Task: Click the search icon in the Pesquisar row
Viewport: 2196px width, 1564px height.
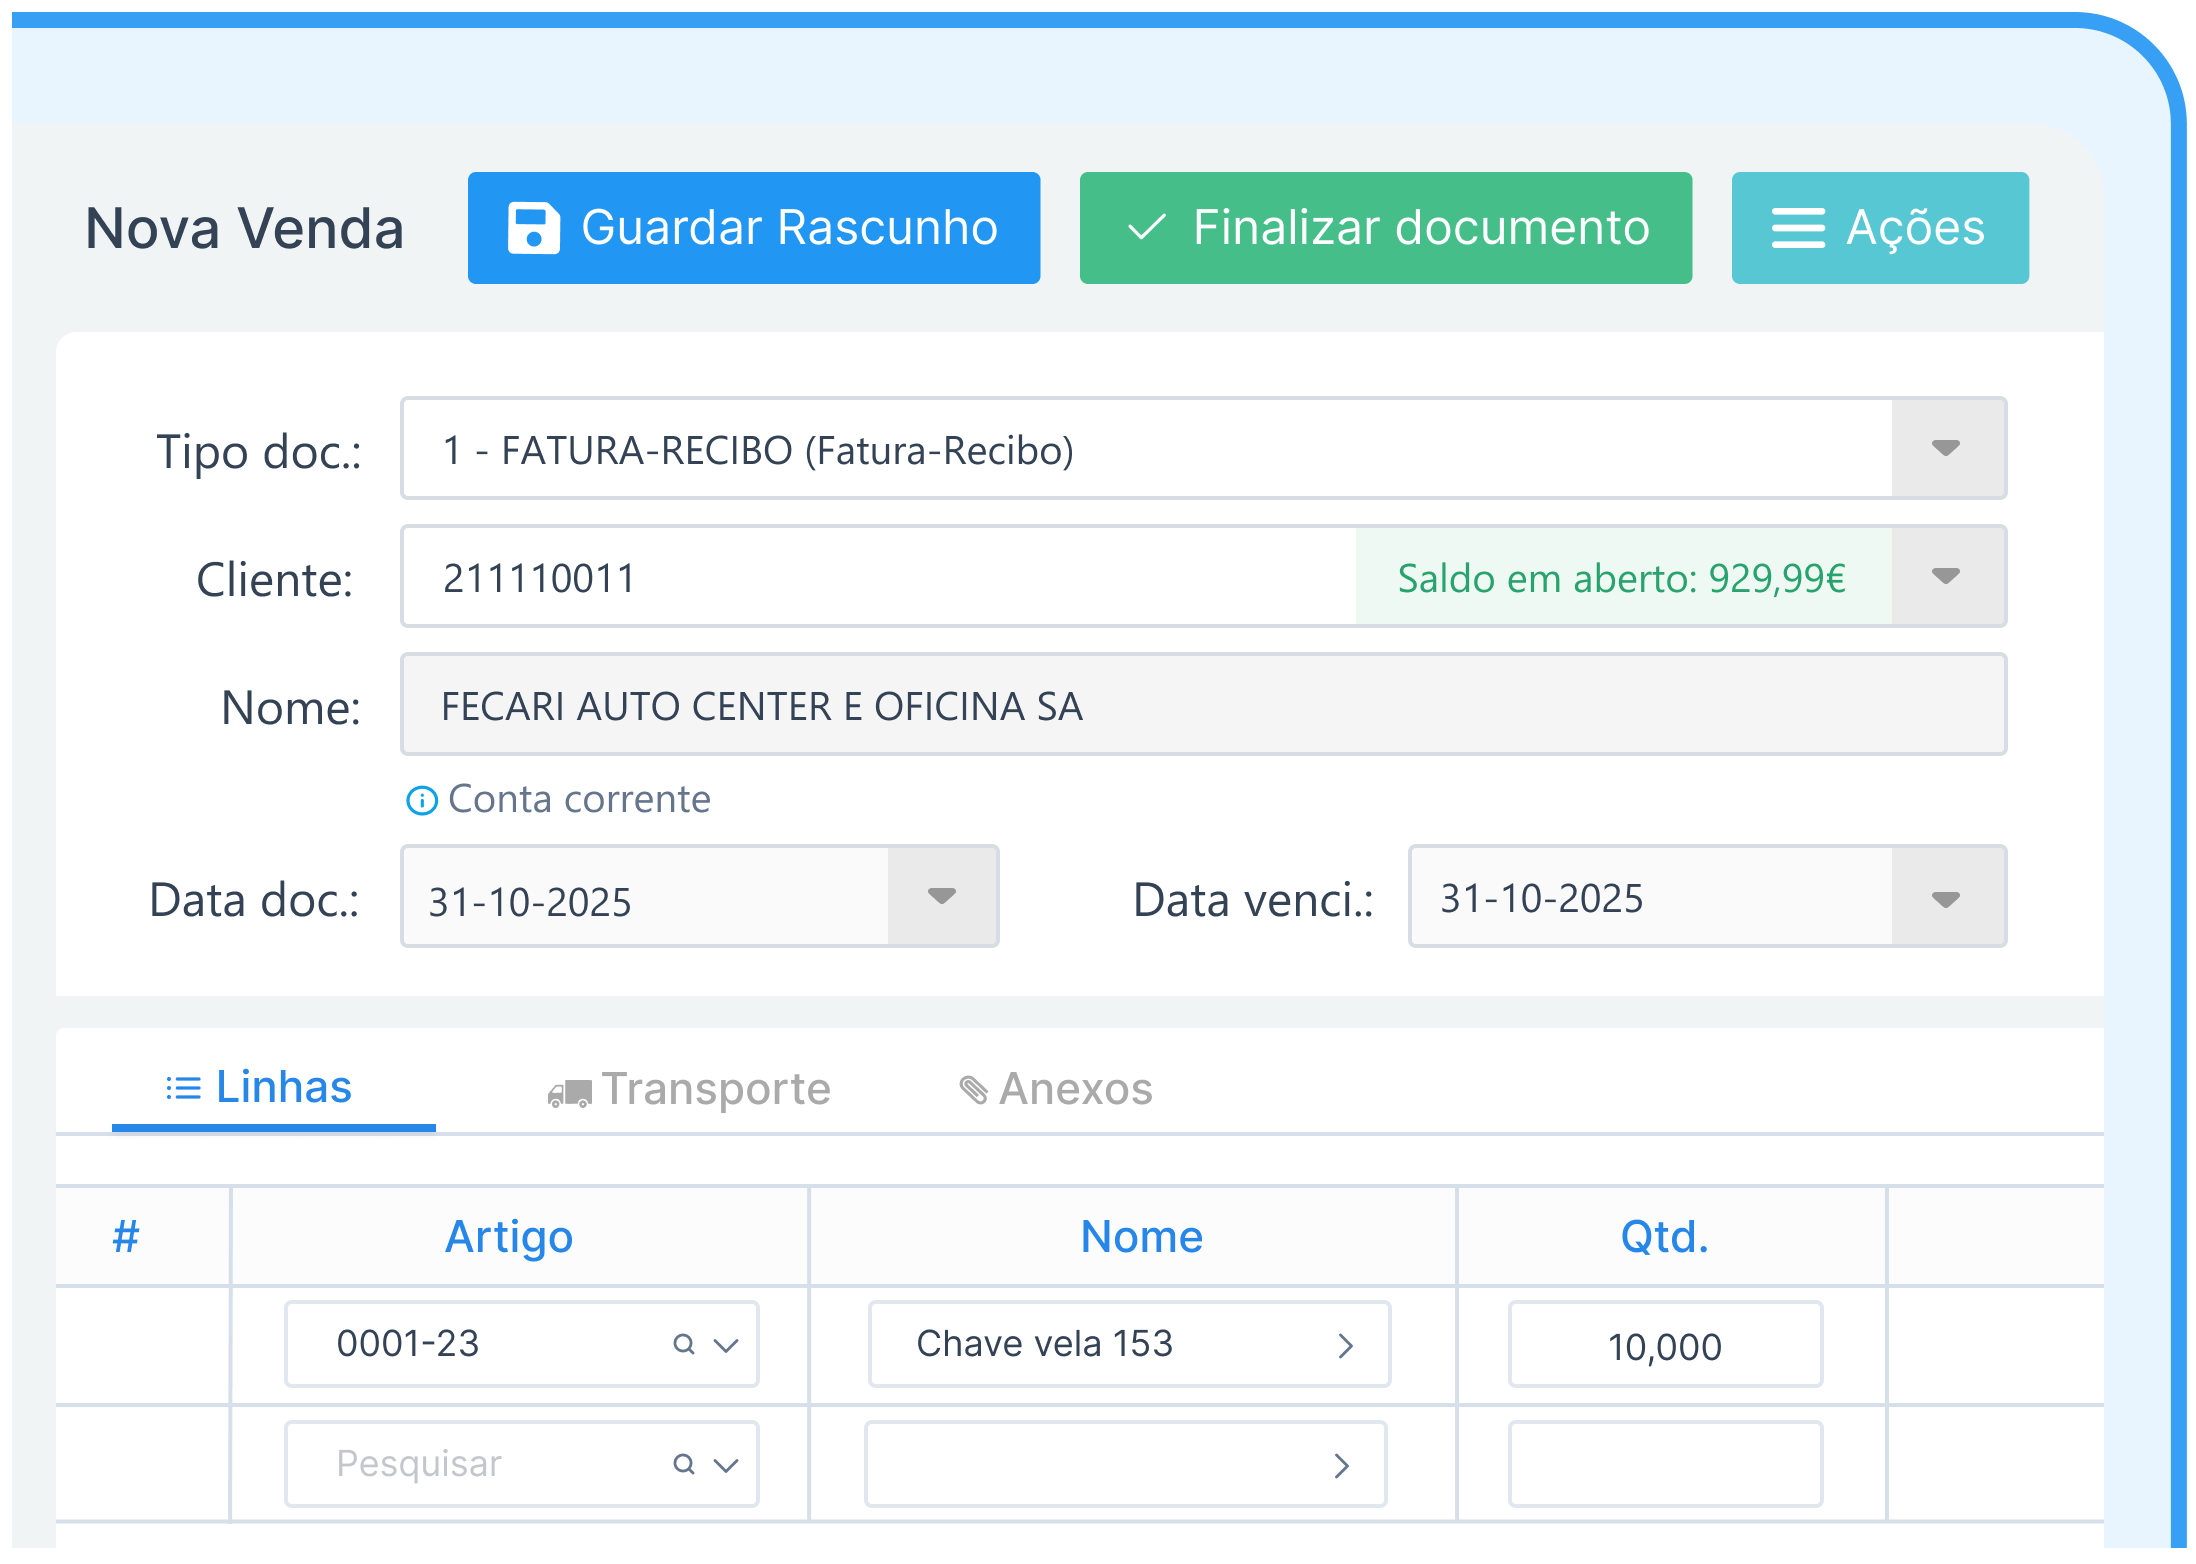Action: coord(683,1463)
